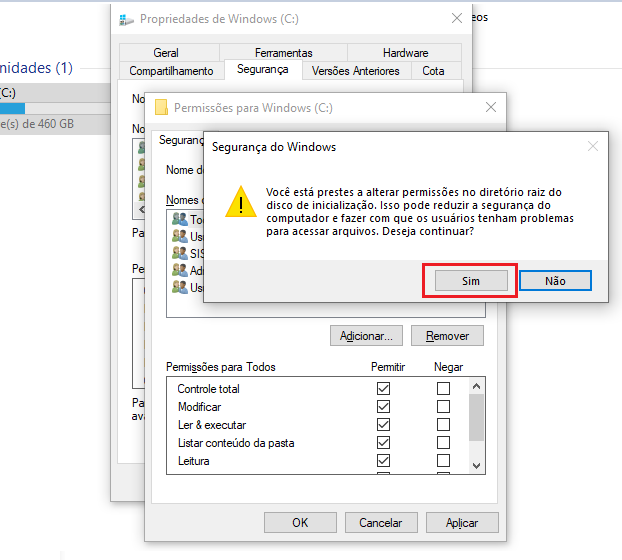The image size is (622, 560).
Task: Uncheck Permitir for Controle total
Action: click(x=384, y=388)
